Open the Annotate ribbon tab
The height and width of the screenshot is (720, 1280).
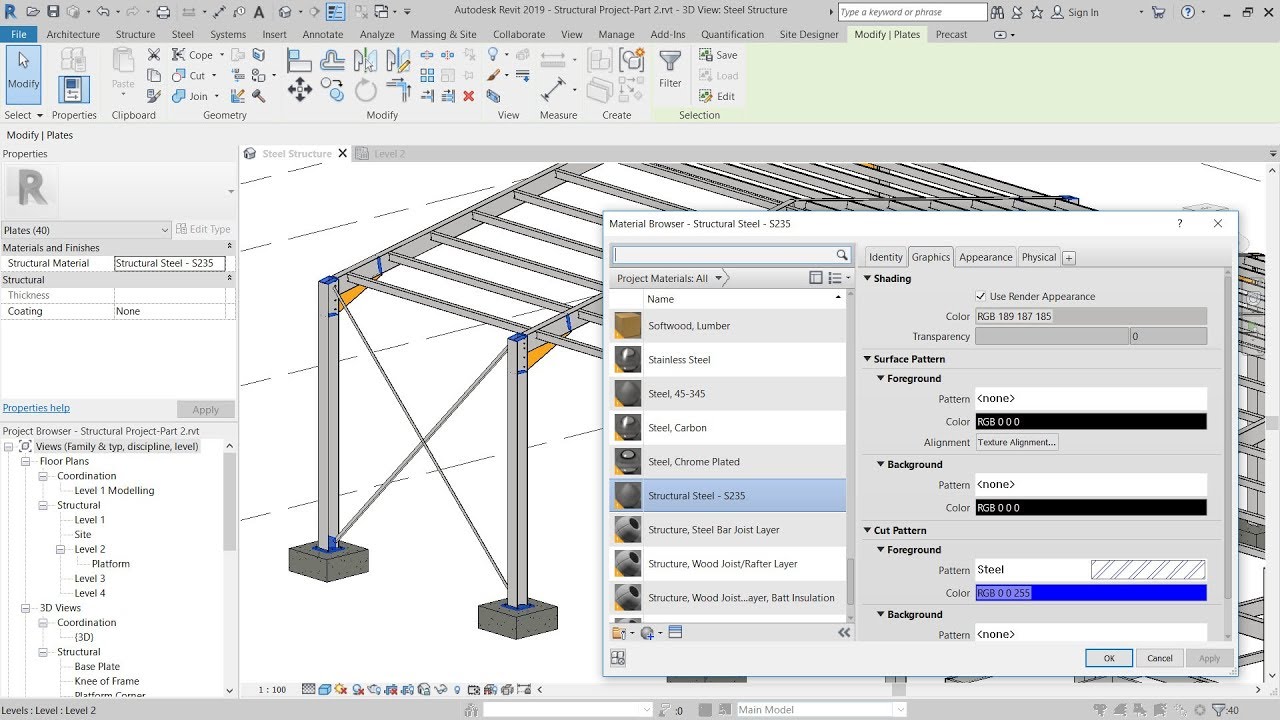coord(323,33)
